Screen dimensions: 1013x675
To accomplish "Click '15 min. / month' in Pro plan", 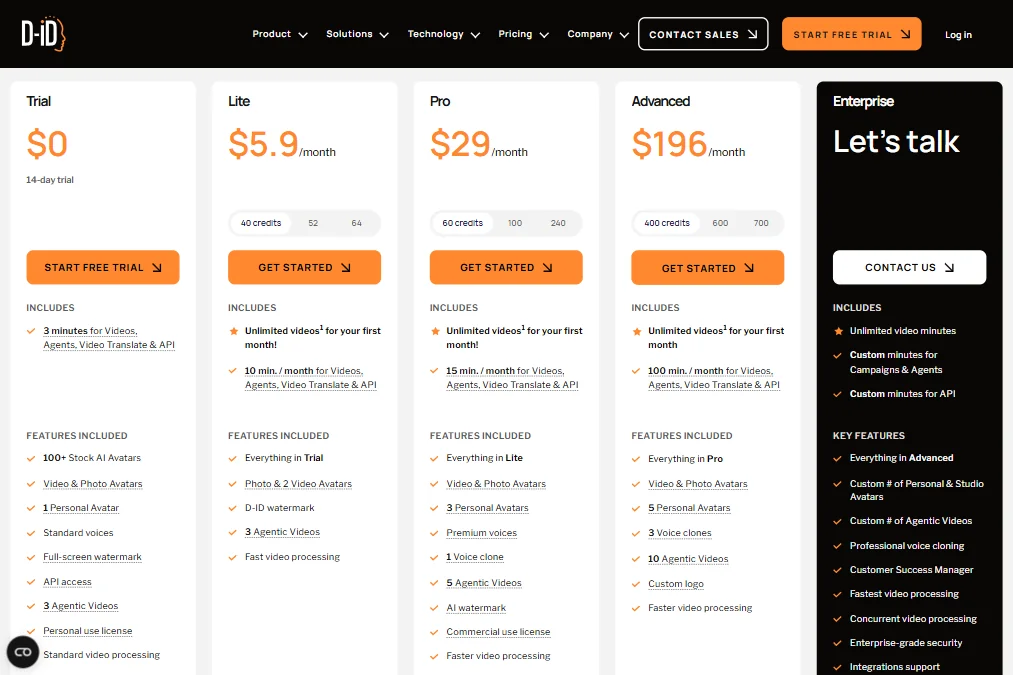I will [x=480, y=371].
